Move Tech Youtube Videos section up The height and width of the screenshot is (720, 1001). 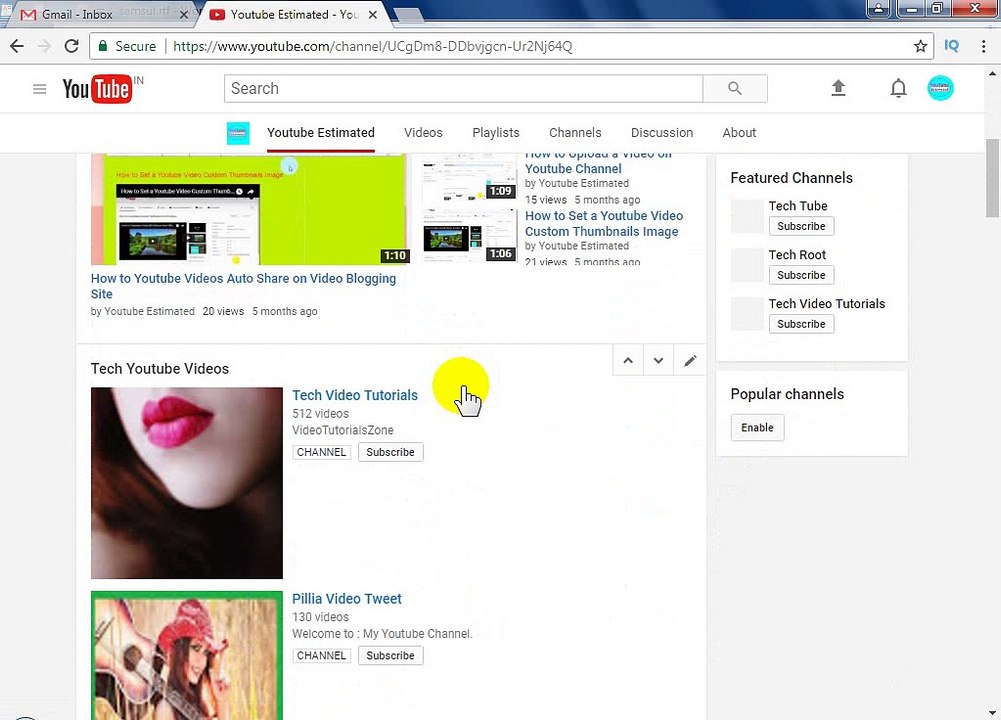click(628, 361)
